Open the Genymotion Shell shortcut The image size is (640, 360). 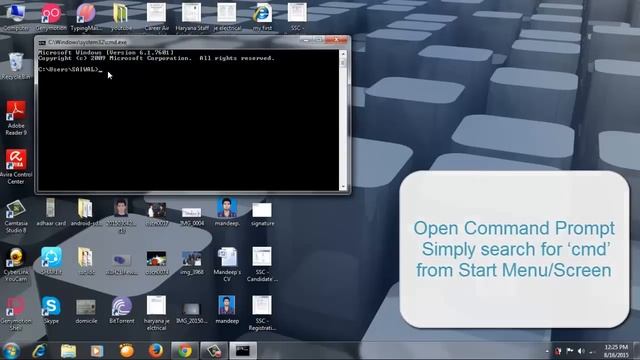click(x=16, y=313)
